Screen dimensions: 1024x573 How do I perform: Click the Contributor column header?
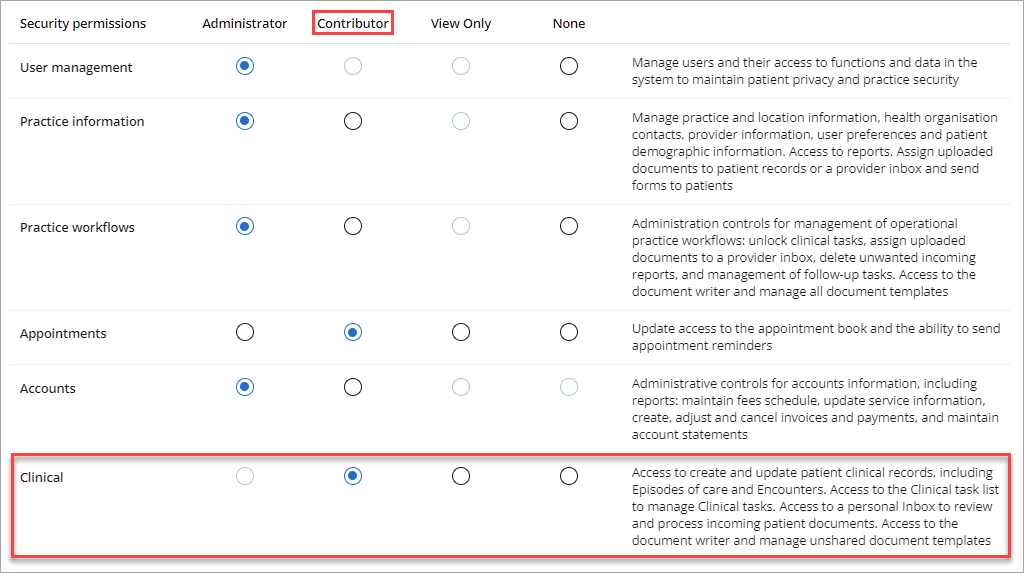353,24
